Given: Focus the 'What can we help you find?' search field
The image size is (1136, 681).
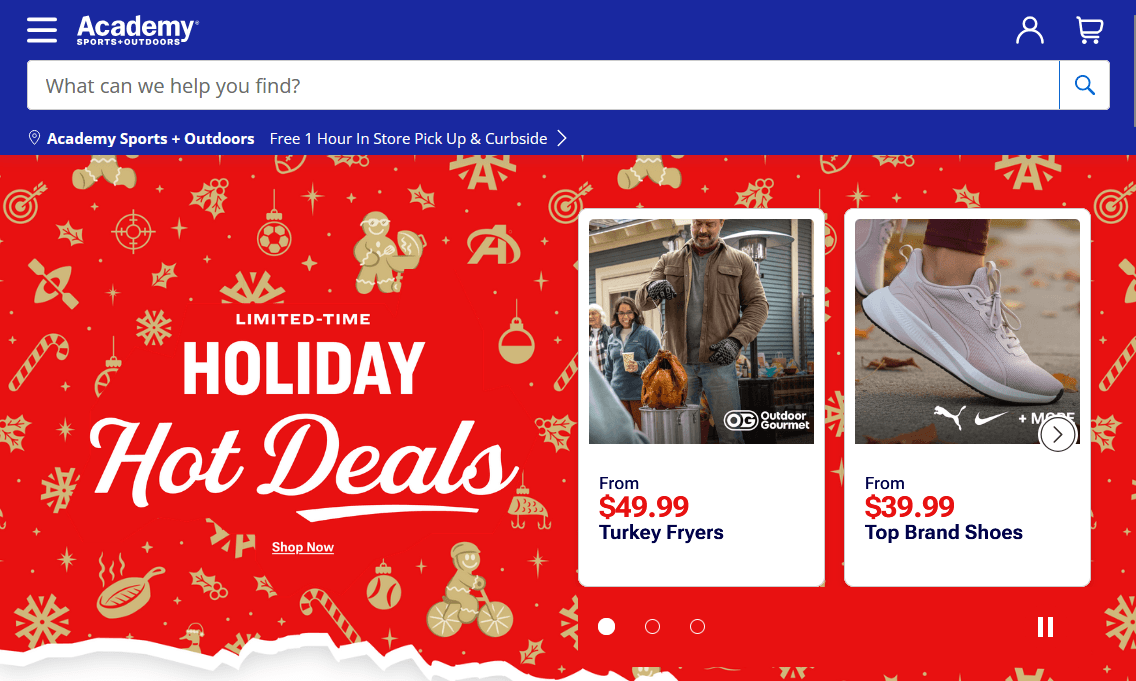Looking at the screenshot, I should [540, 86].
